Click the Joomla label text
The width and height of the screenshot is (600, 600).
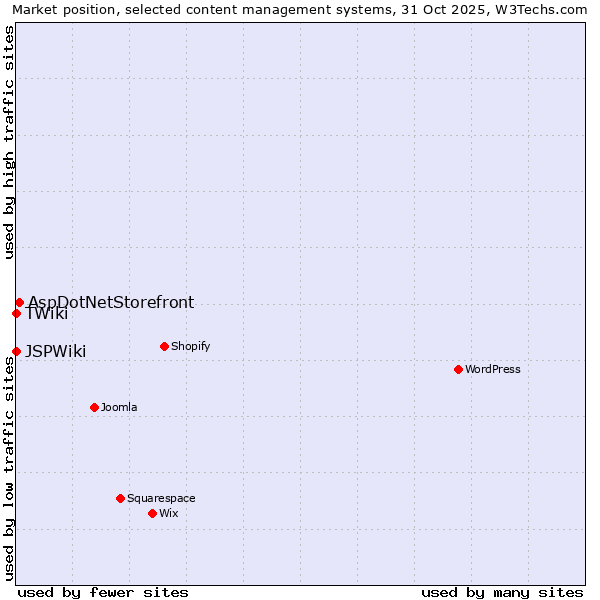click(119, 407)
